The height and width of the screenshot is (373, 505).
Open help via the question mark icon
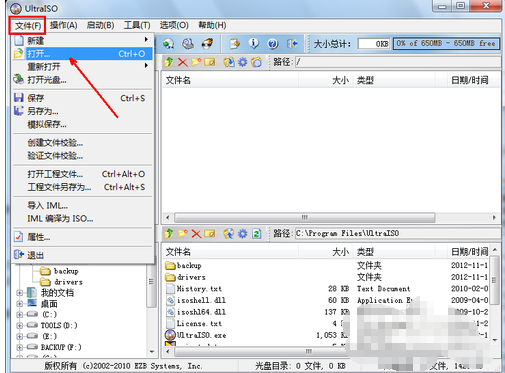273,44
